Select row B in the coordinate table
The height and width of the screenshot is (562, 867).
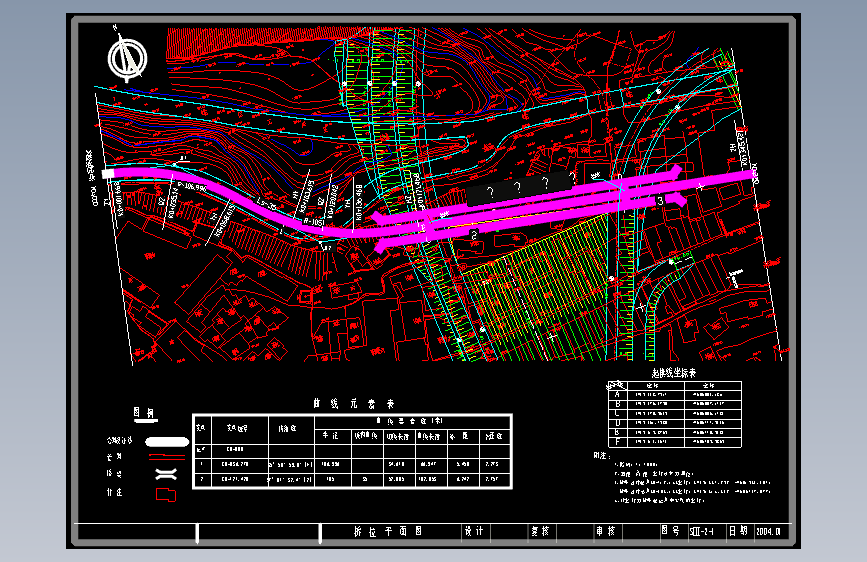pos(675,404)
